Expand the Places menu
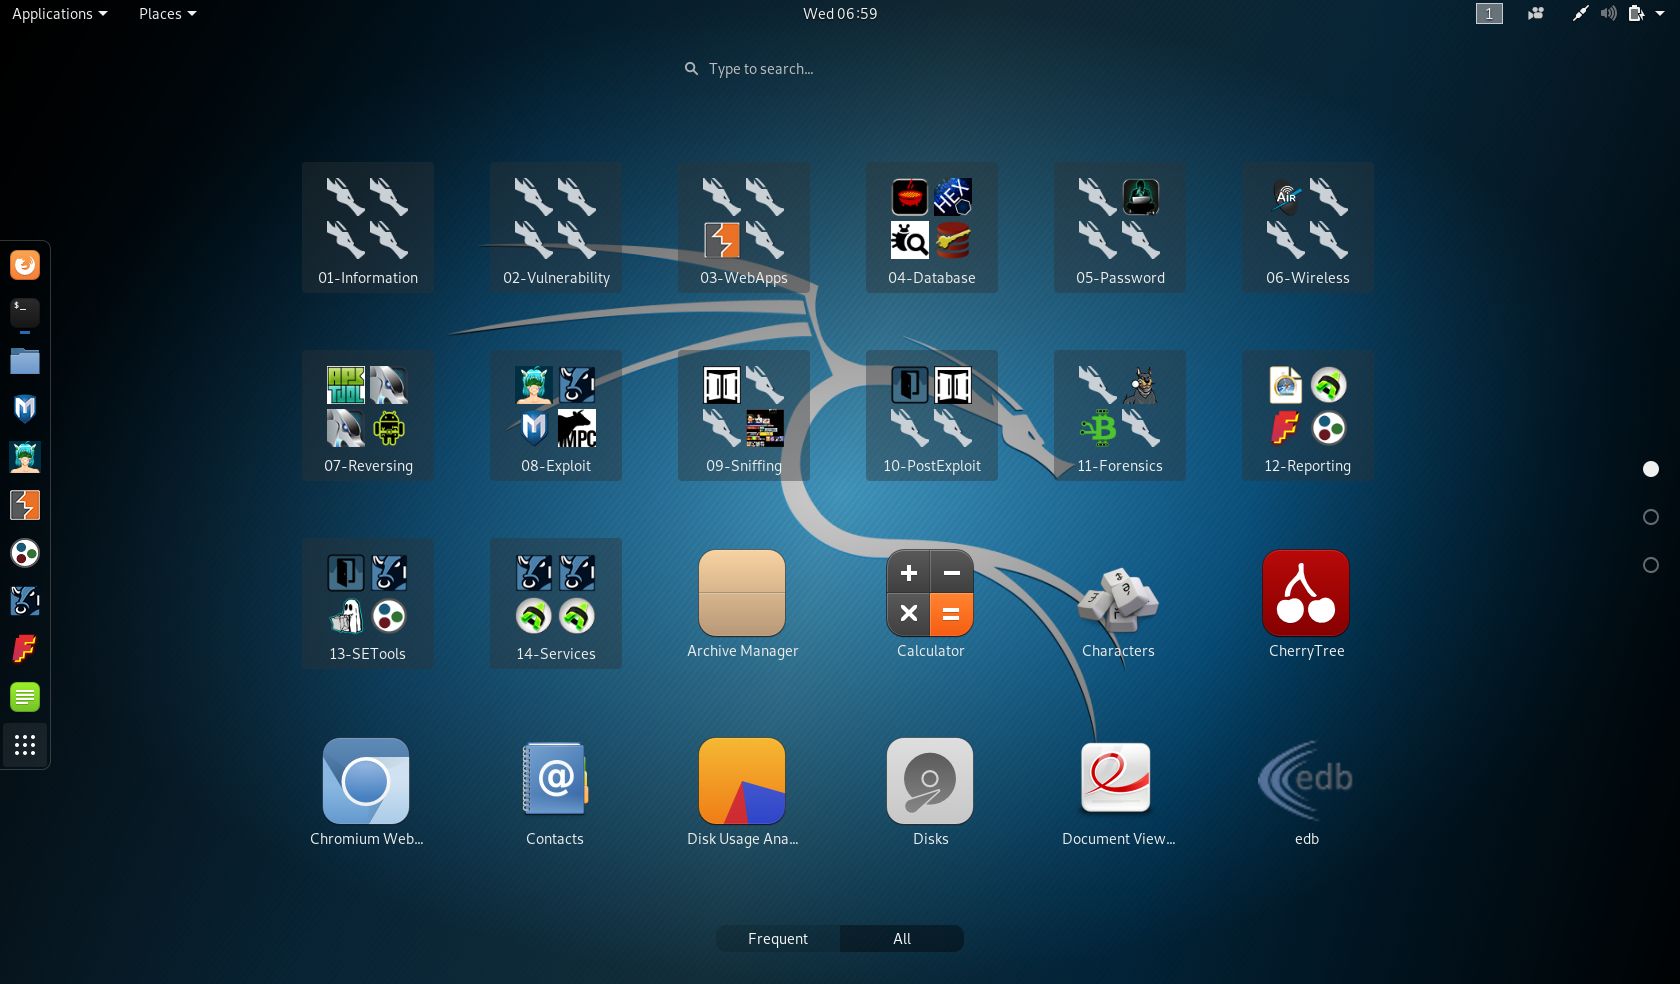1680x984 pixels. point(167,14)
